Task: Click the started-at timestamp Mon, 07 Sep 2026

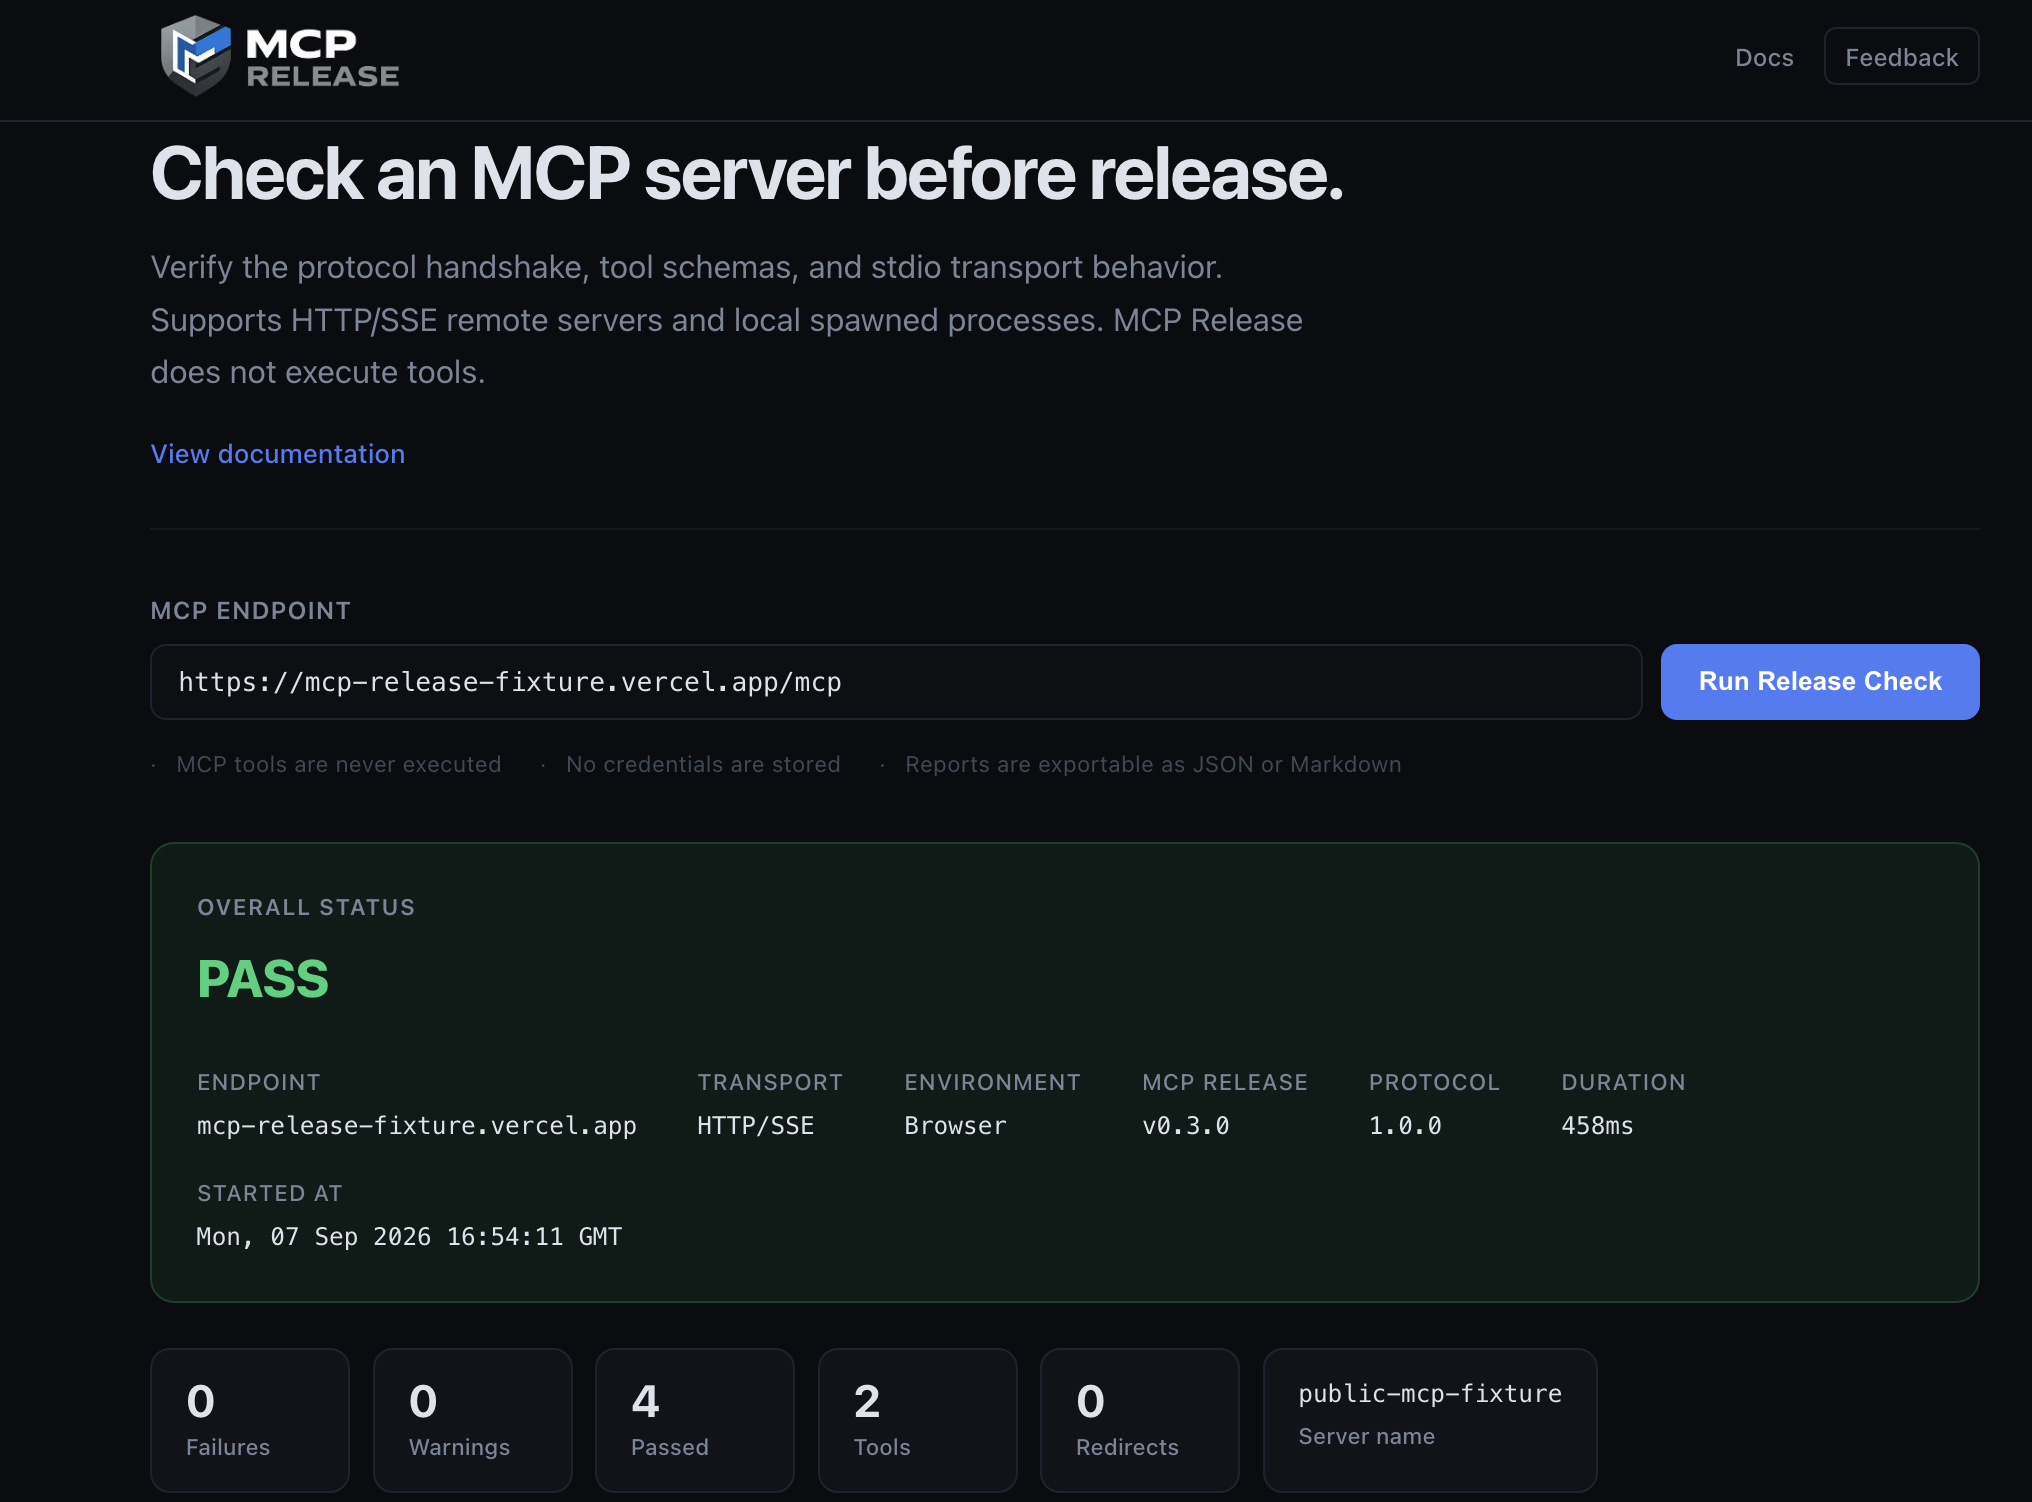Action: 409,1237
